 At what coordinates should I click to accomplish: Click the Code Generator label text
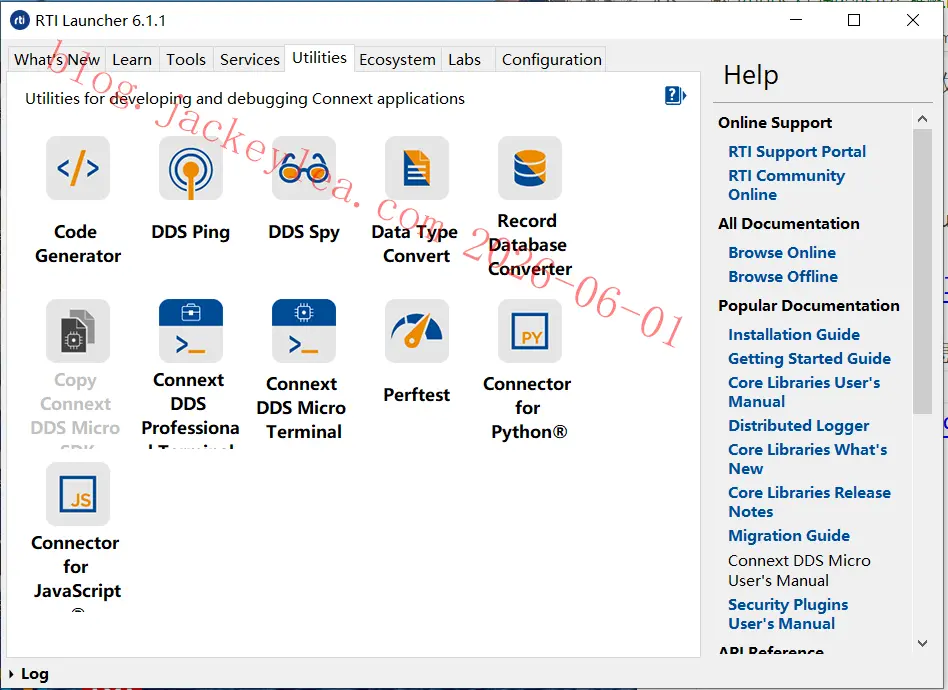pyautogui.click(x=78, y=244)
